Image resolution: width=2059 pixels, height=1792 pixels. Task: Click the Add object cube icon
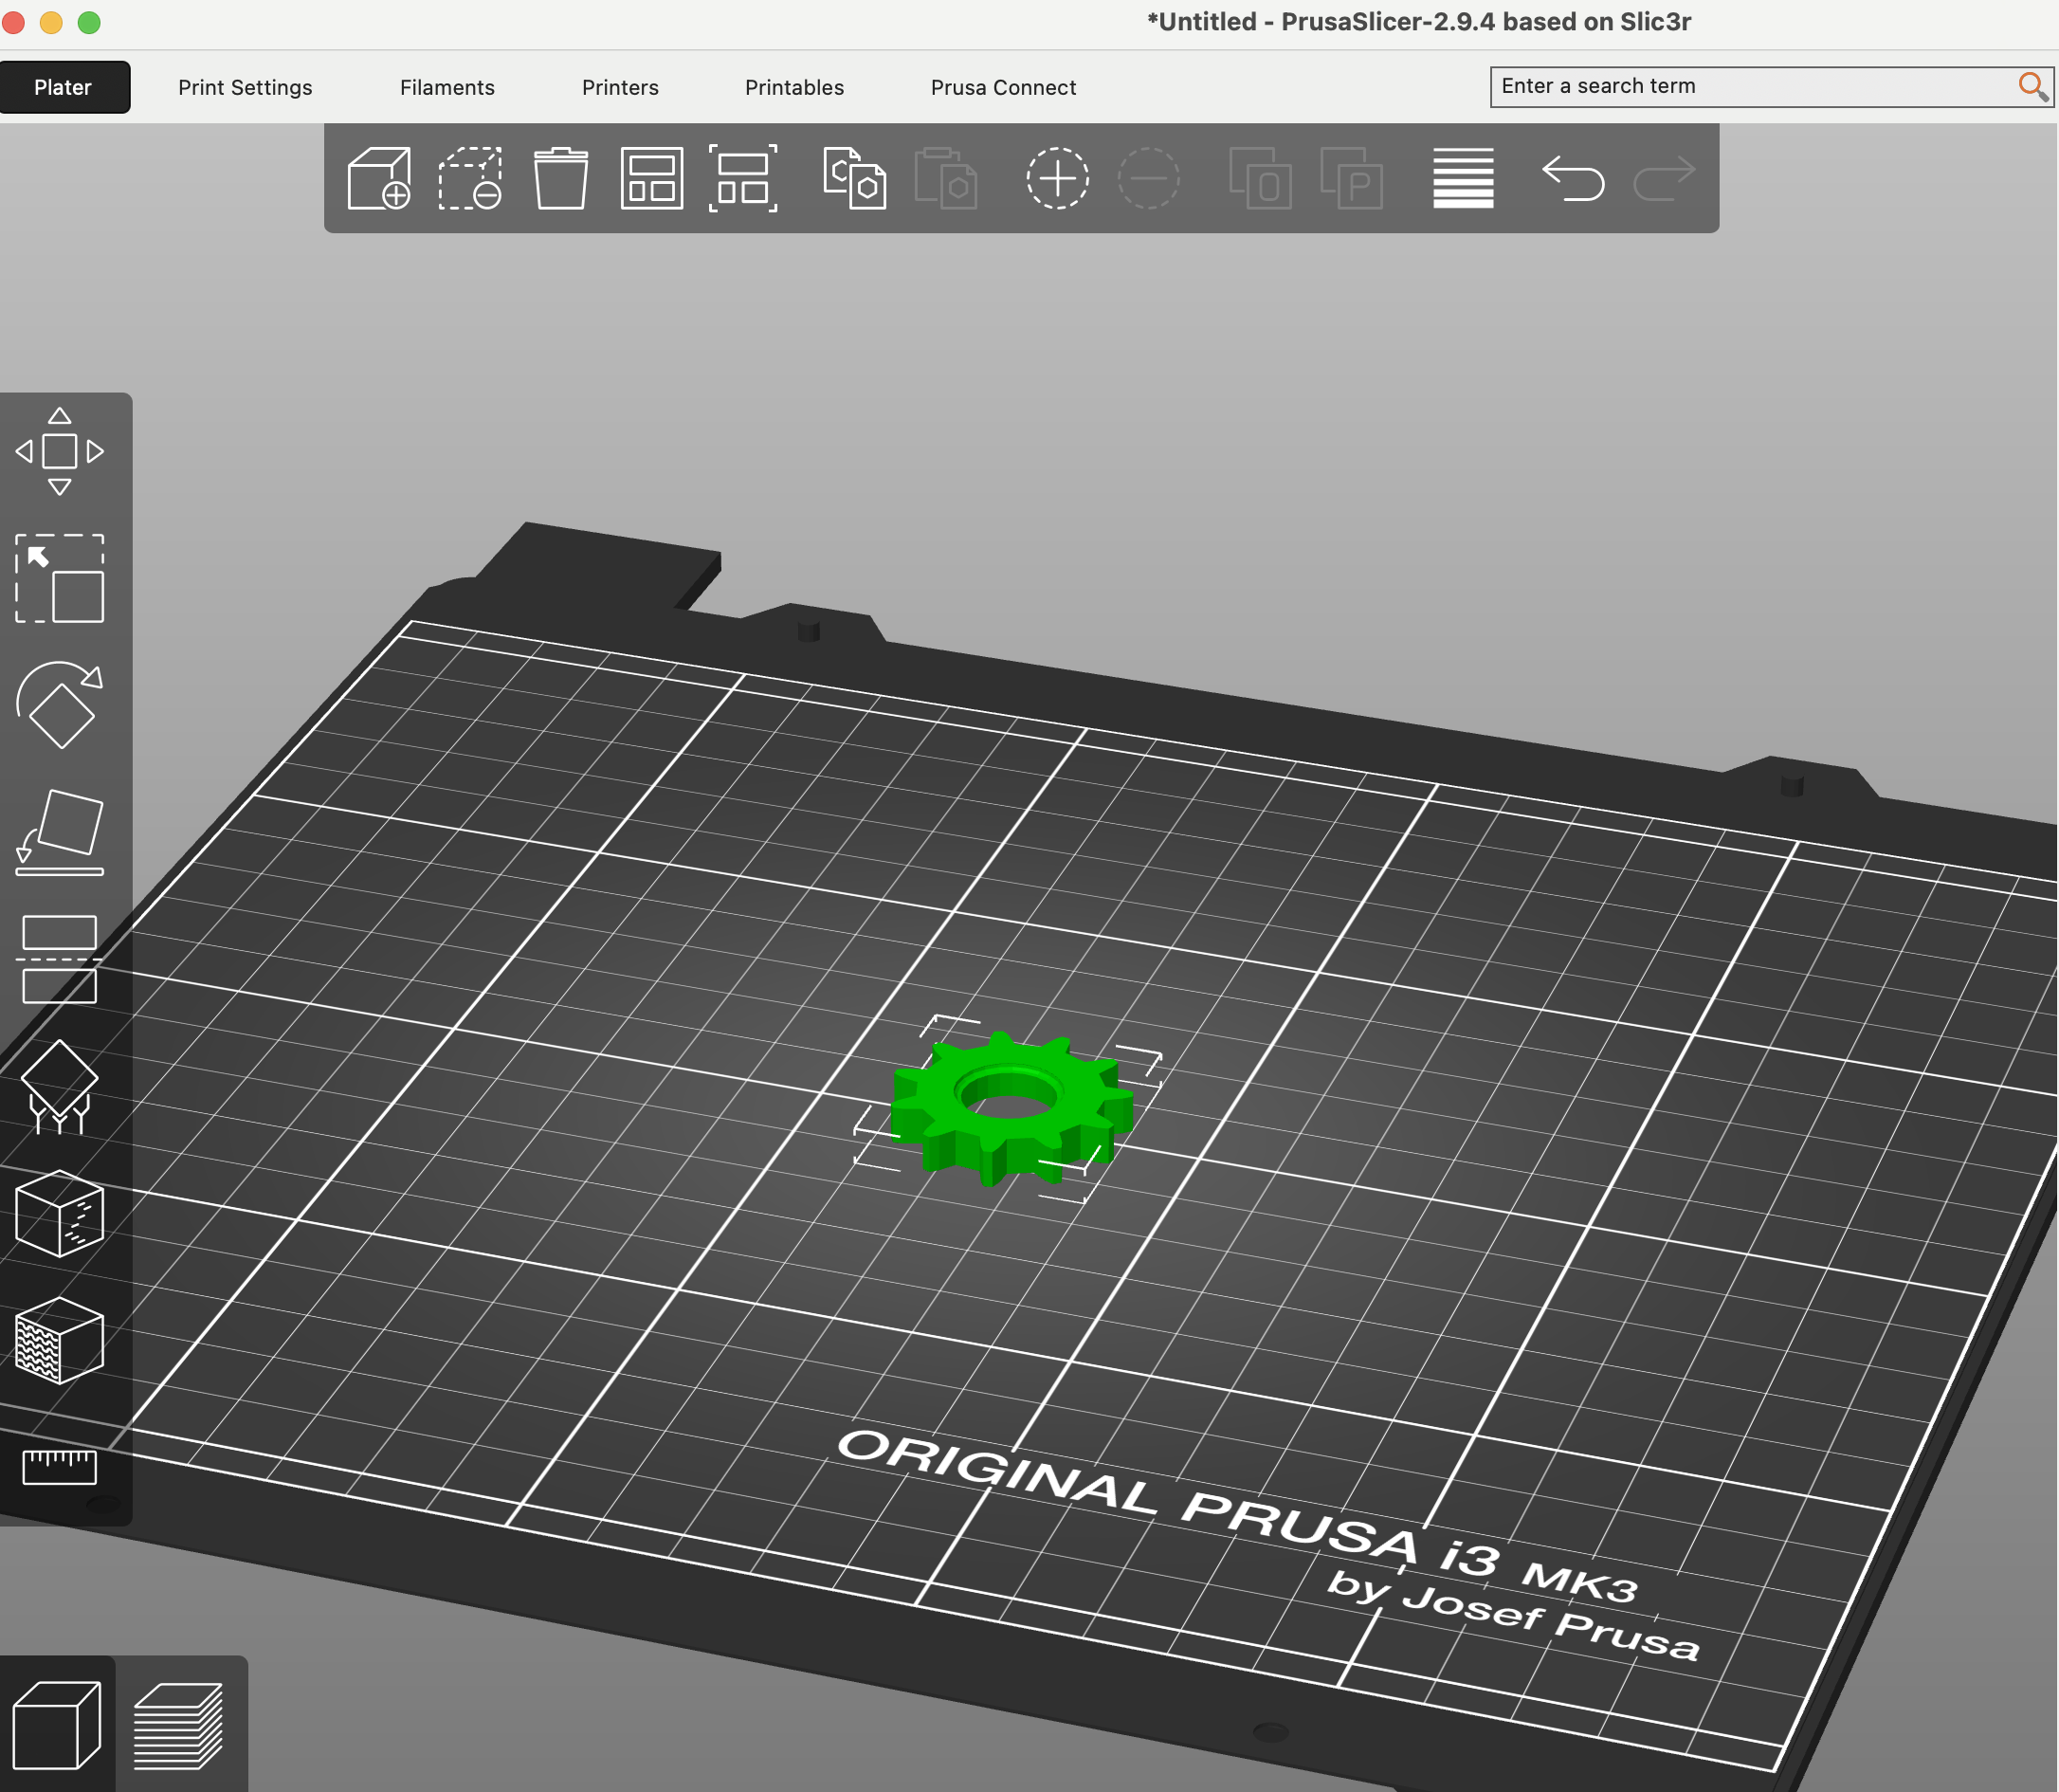click(379, 178)
